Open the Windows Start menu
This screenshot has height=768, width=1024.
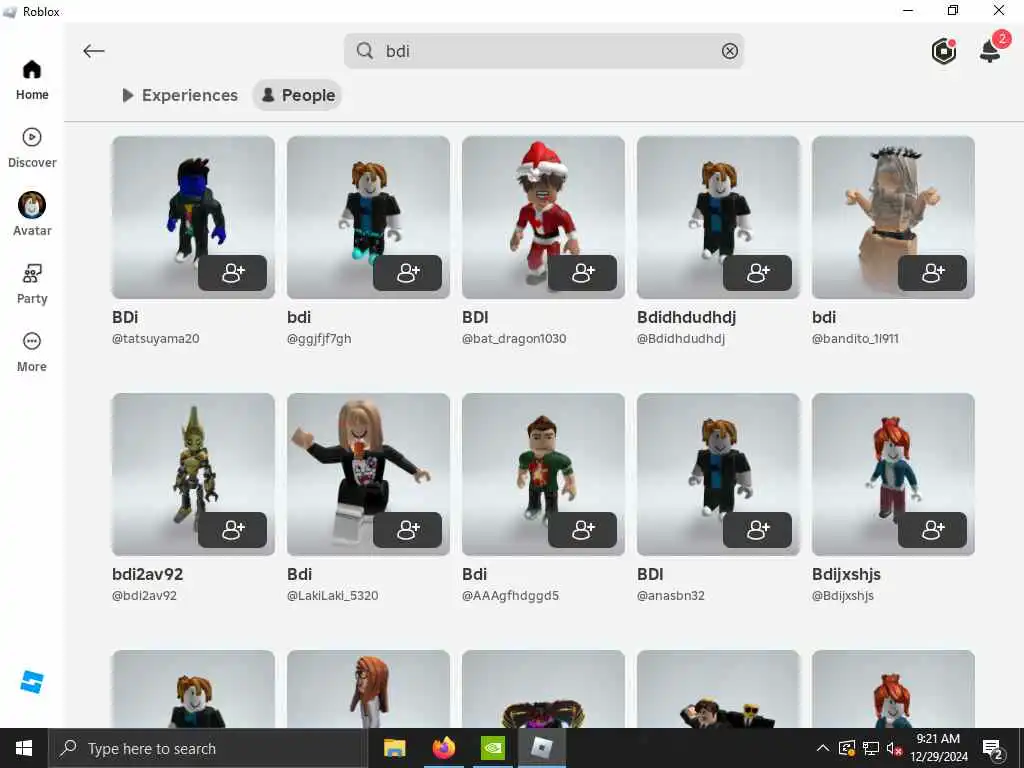pos(24,748)
